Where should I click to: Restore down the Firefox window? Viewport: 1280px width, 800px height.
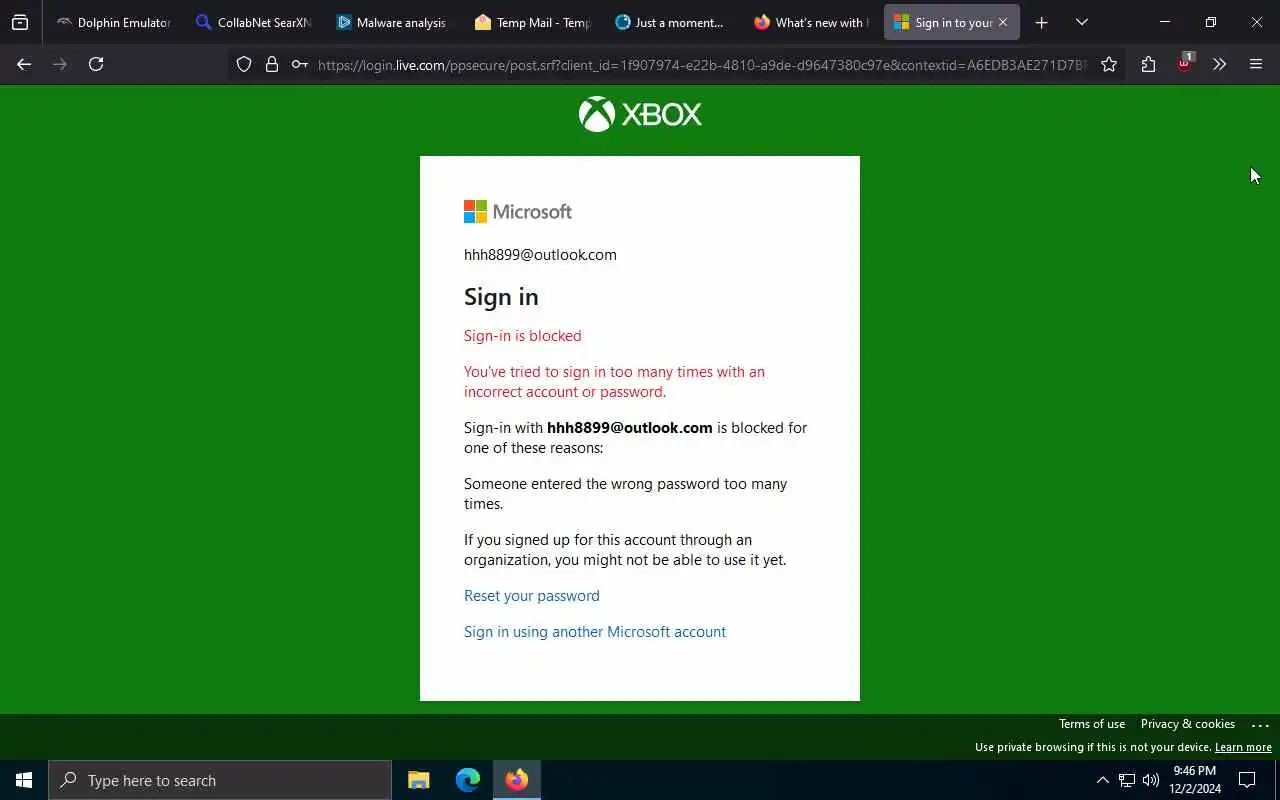(x=1211, y=22)
